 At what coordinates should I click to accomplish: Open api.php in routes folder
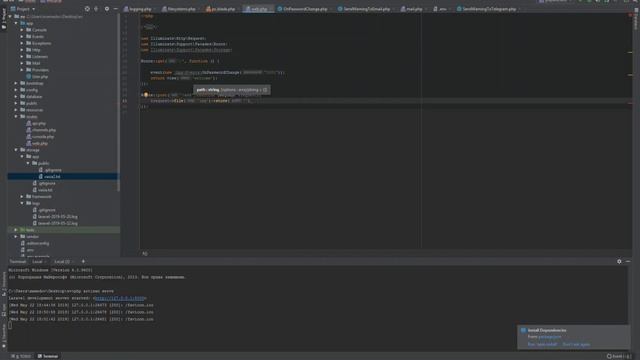[x=36, y=123]
